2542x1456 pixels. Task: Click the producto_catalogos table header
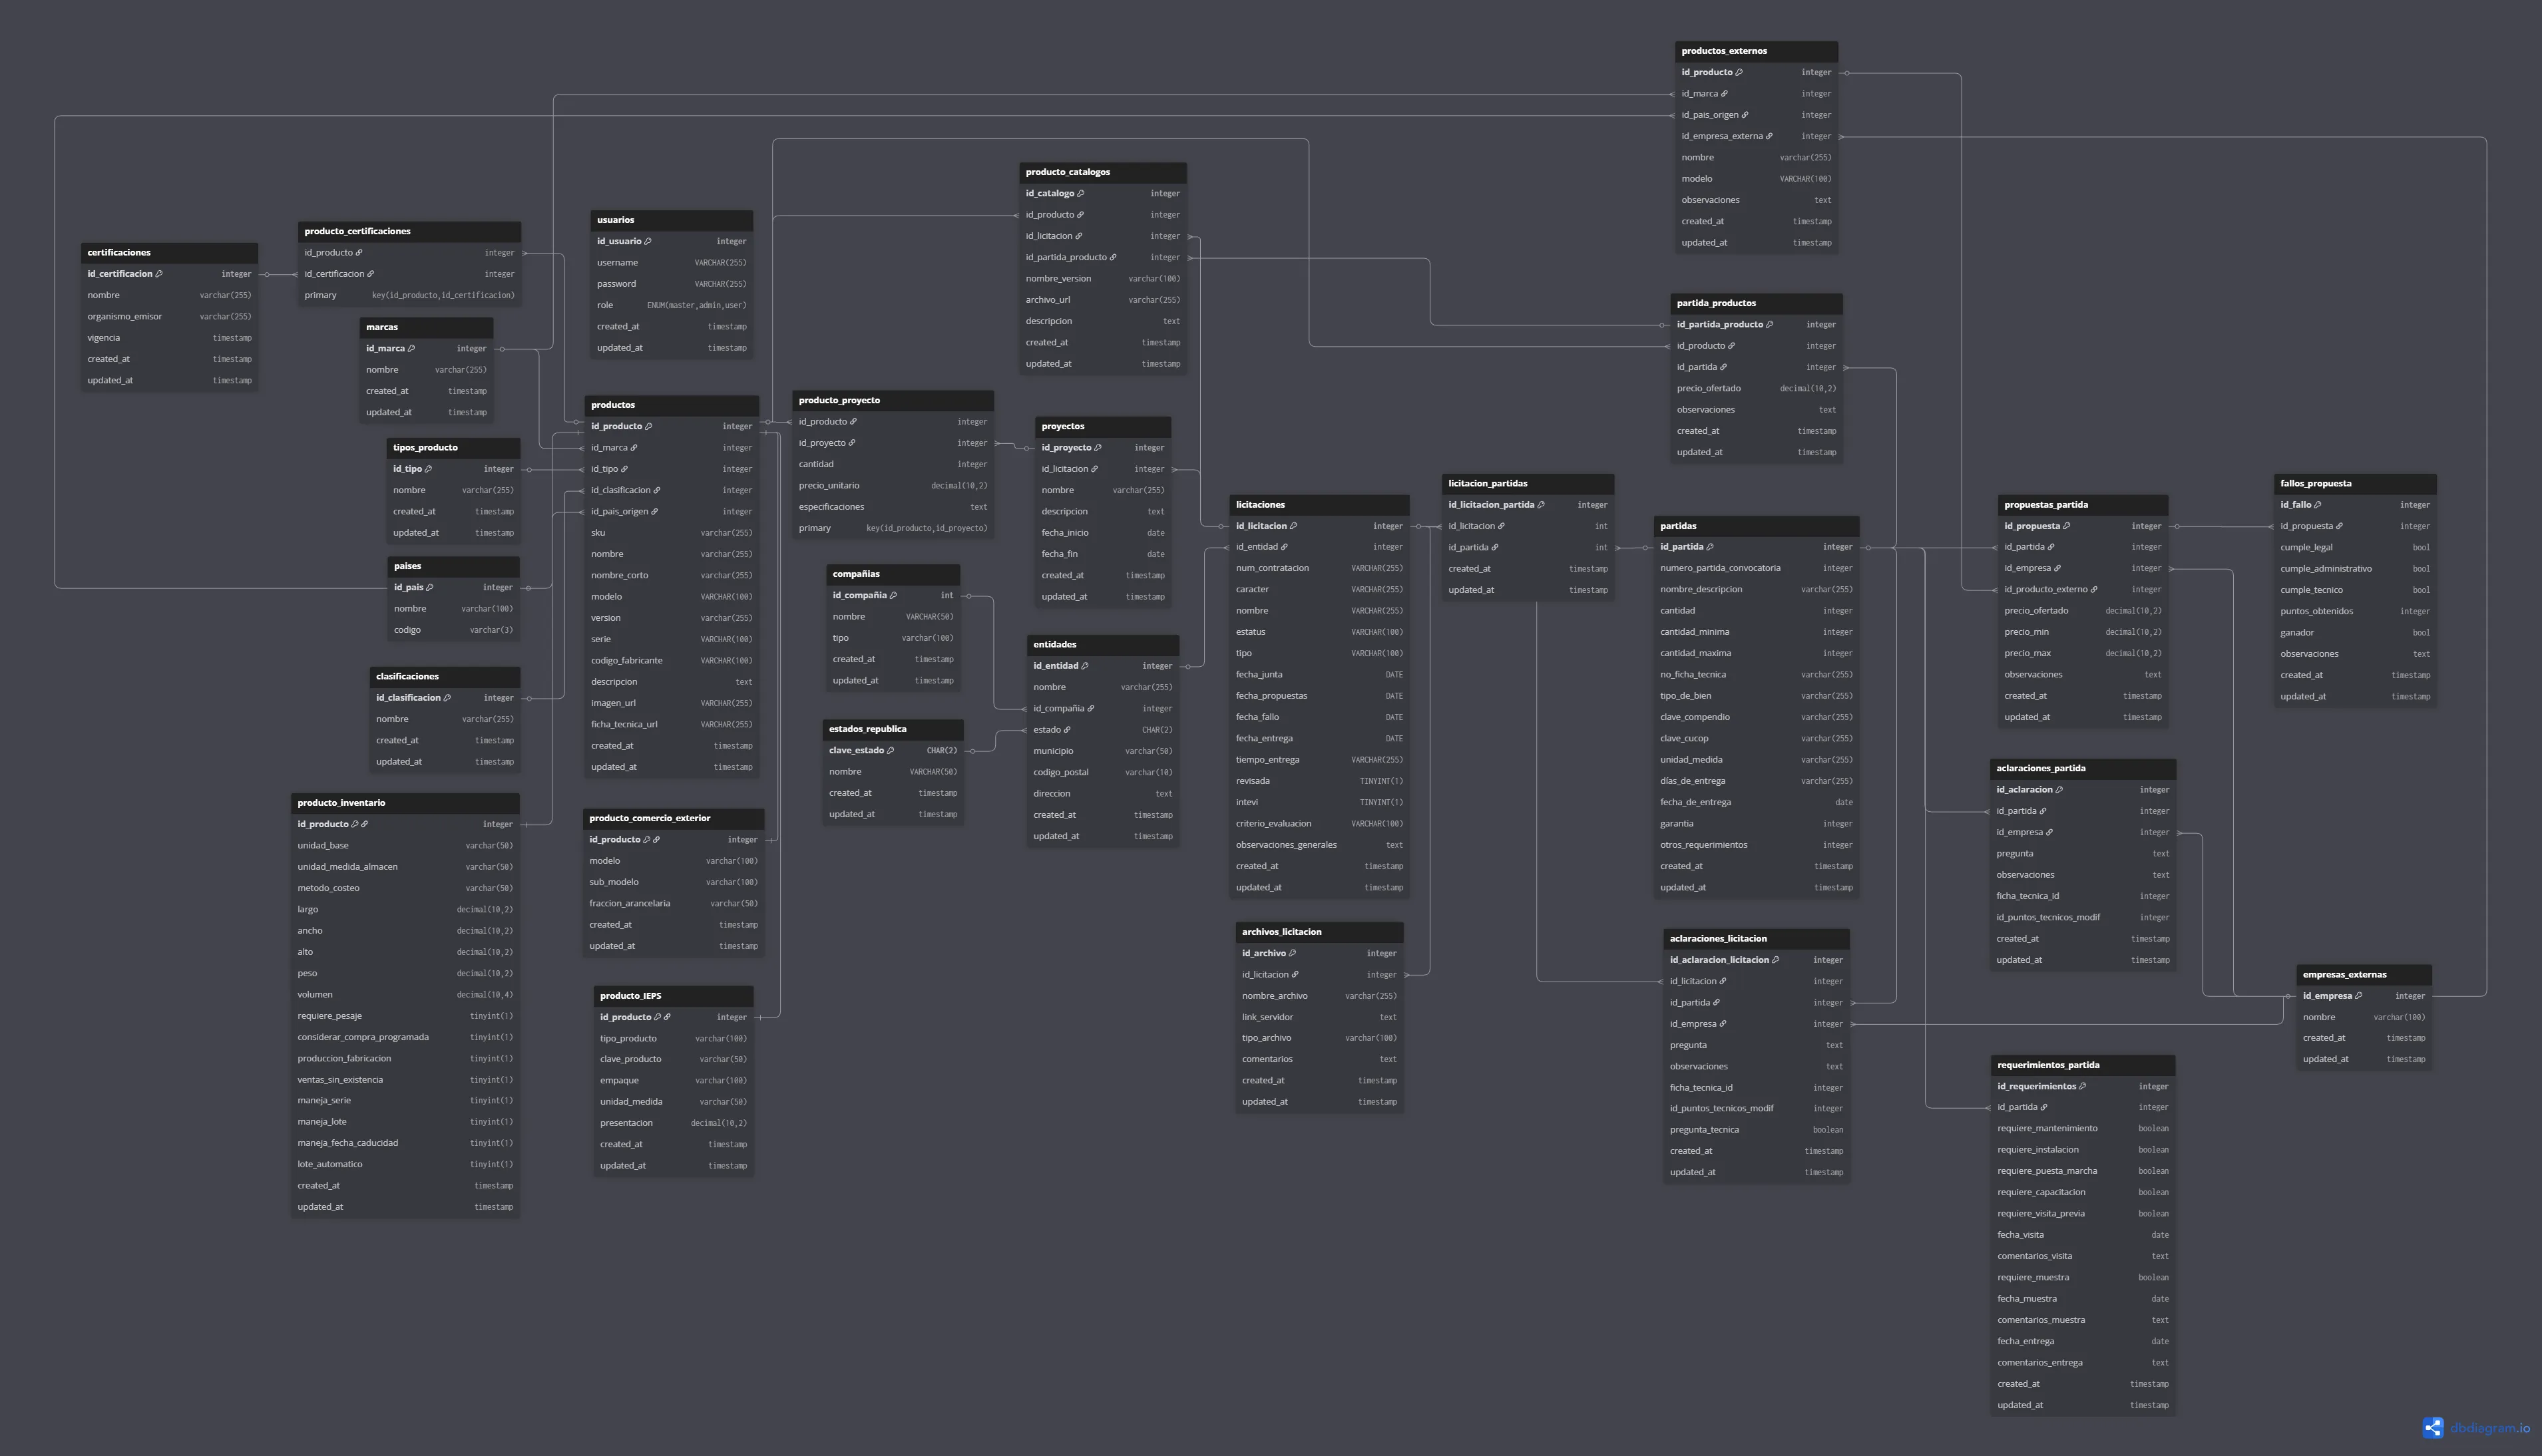click(x=1103, y=172)
